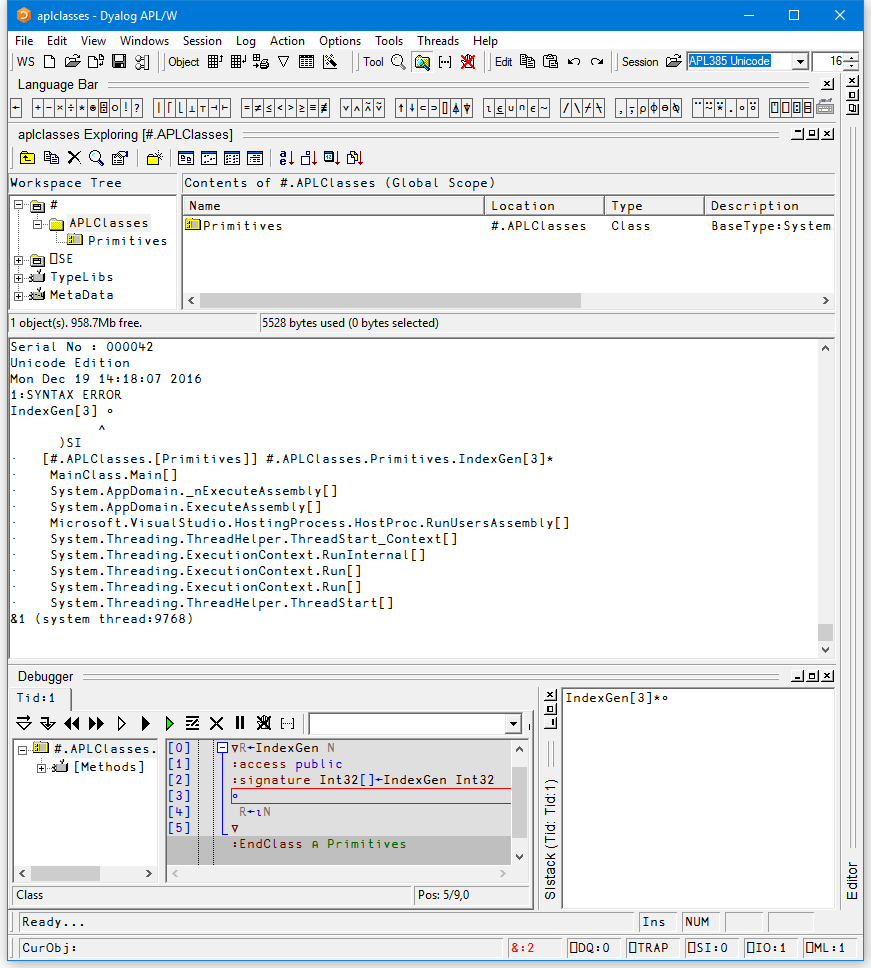Screen dimensions: 871x968
Task: Click the Delete (X) icon in Explorer toolbar
Action: [74, 158]
